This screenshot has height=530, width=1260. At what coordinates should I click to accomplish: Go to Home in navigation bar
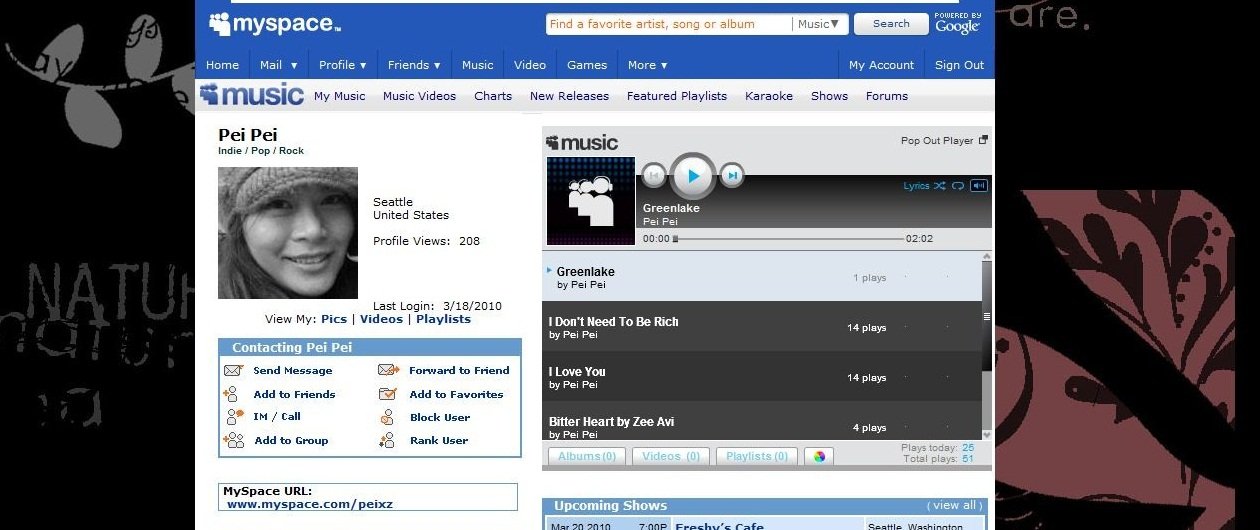point(222,65)
